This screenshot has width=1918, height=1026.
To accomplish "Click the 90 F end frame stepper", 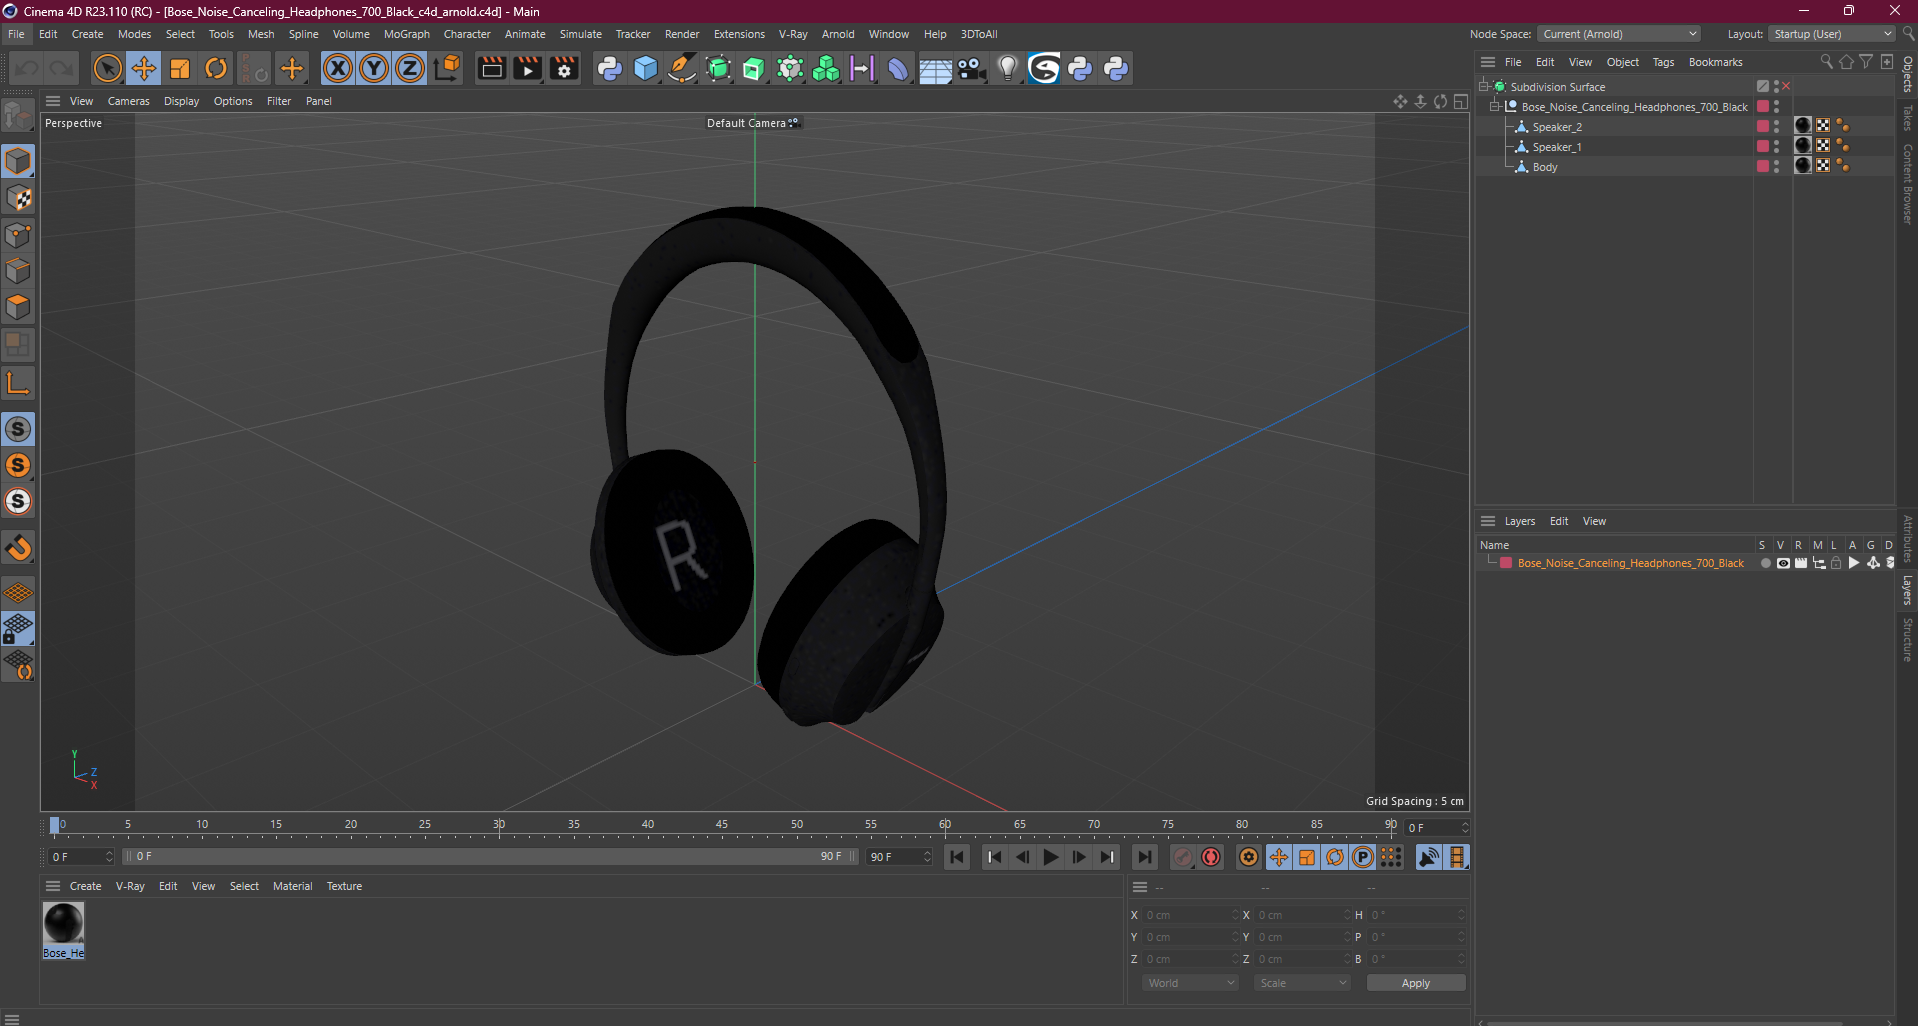I will click(927, 857).
